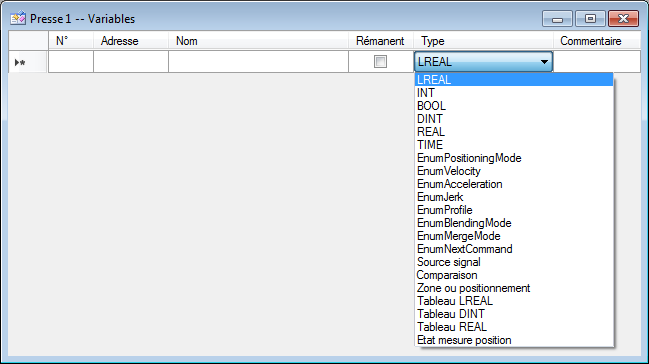
Task: Collapse the Type combo box arrow
Action: pyautogui.click(x=544, y=62)
